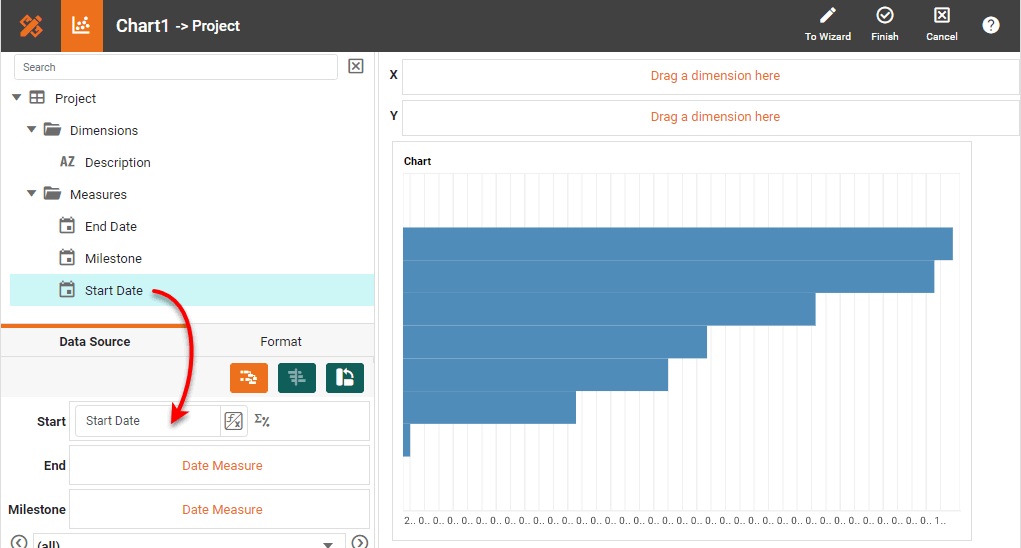
Task: Collapse the Project tree node
Action: tap(16, 98)
